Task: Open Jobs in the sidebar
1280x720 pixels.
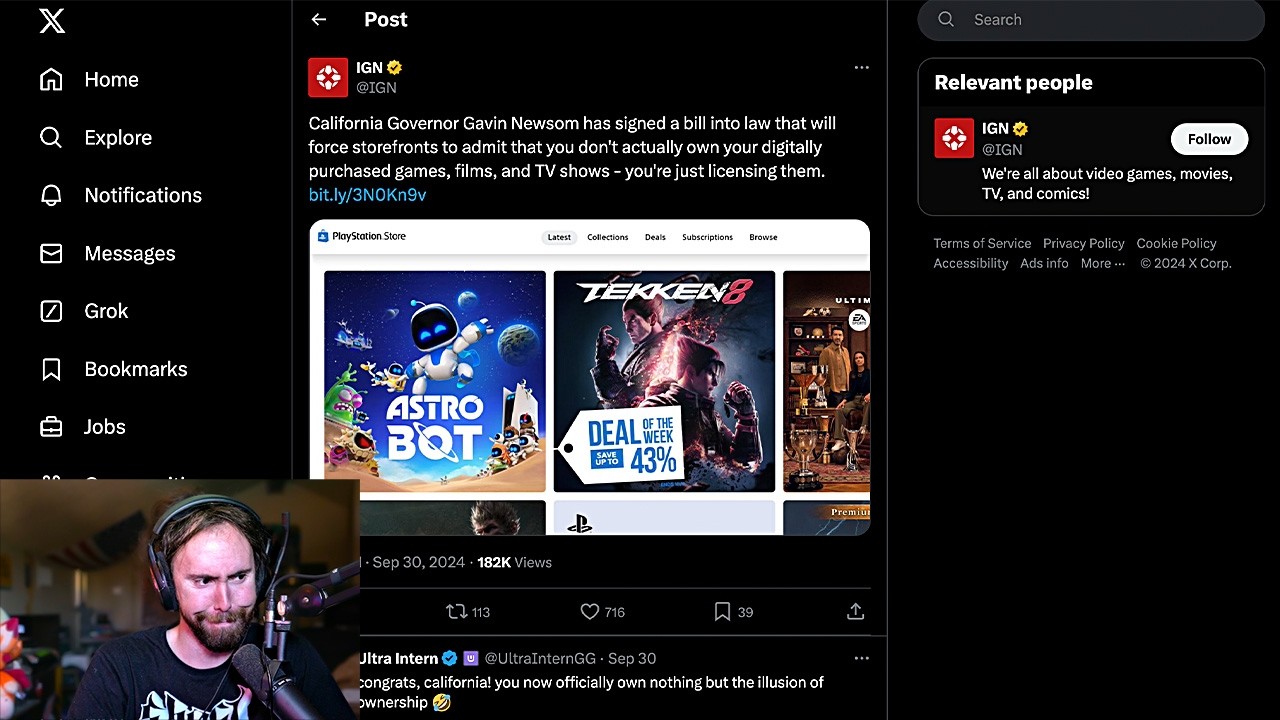Action: pyautogui.click(x=104, y=427)
